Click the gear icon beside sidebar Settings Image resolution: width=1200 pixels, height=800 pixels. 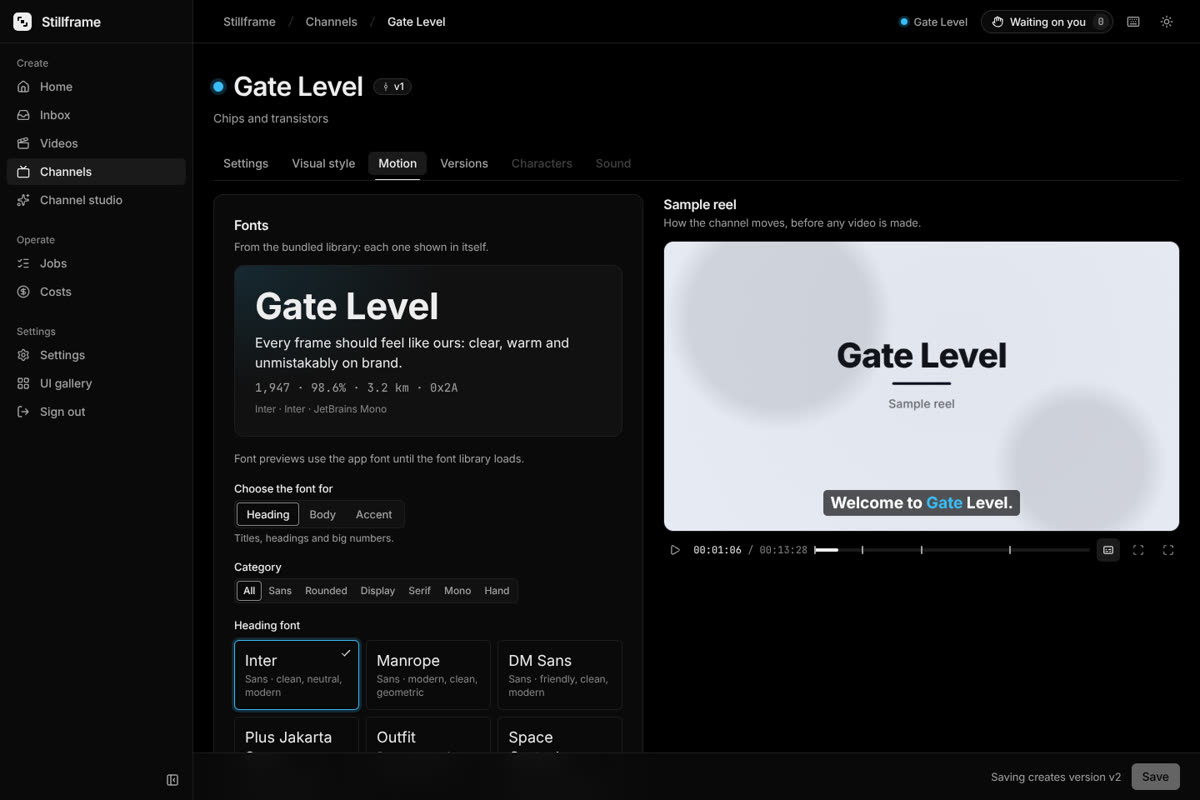(24, 355)
